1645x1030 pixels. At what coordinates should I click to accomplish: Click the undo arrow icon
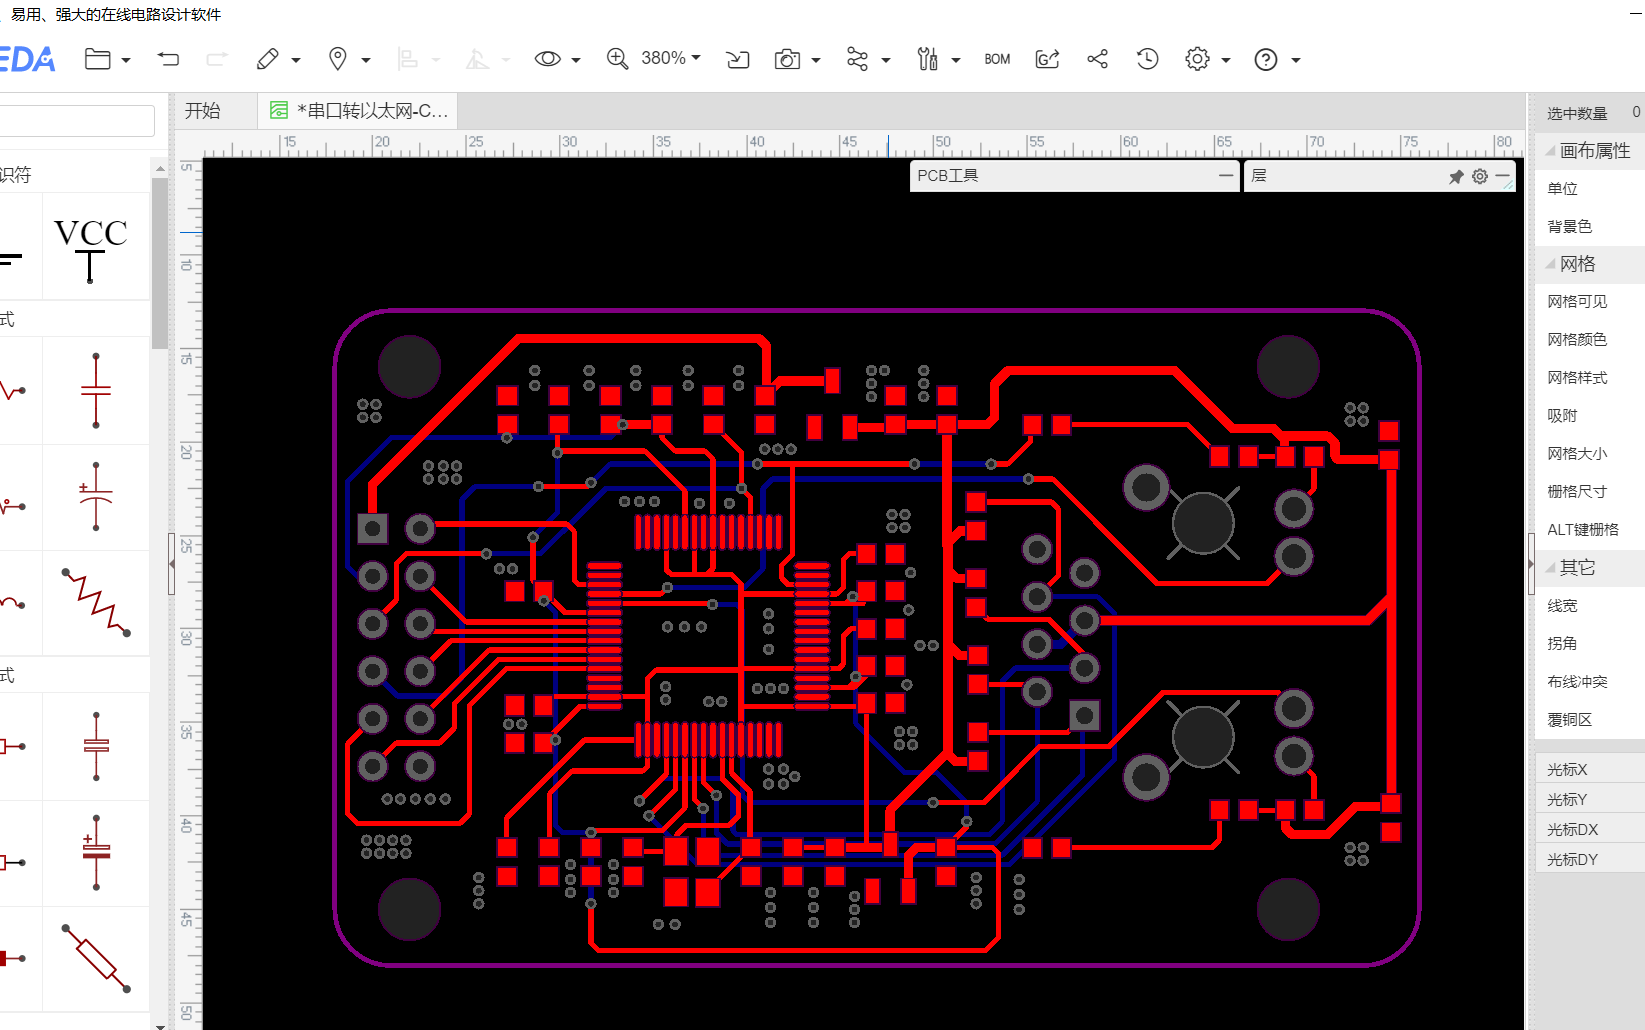[x=168, y=59]
